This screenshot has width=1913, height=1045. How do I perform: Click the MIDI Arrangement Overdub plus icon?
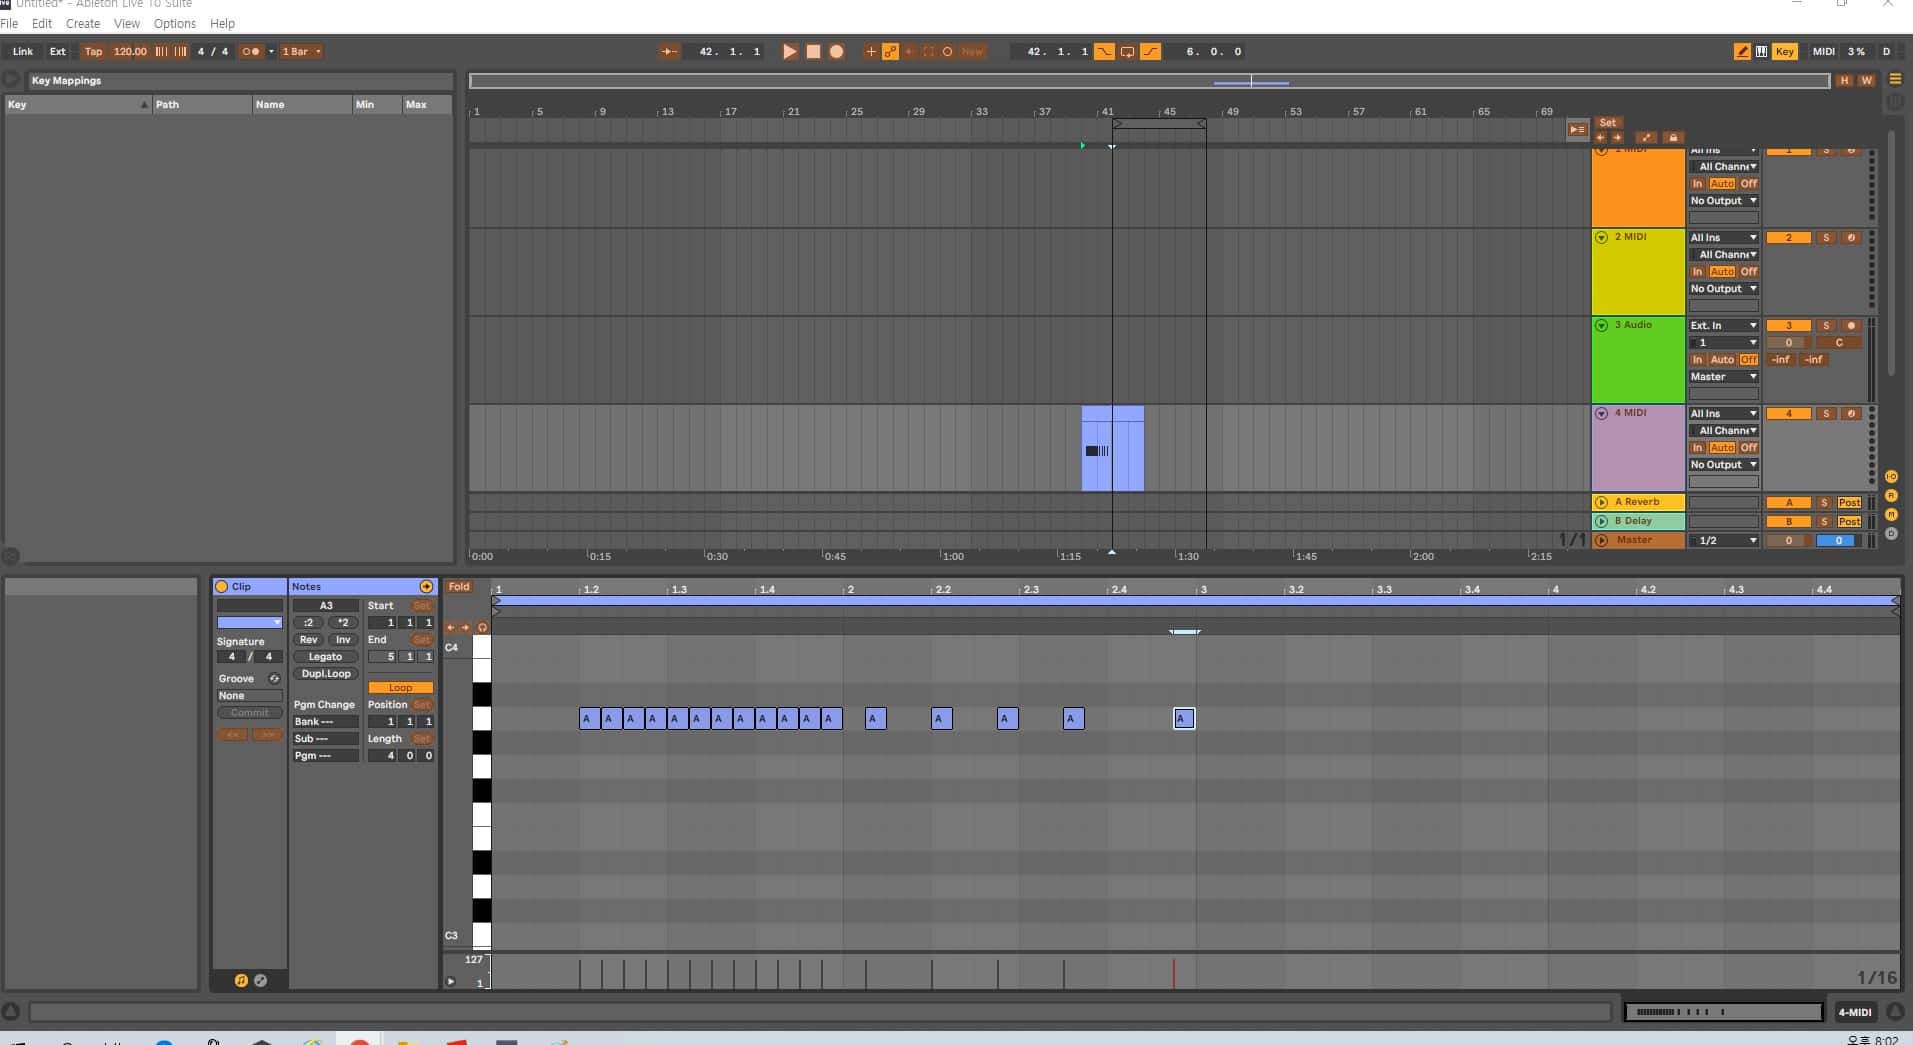[x=871, y=51]
